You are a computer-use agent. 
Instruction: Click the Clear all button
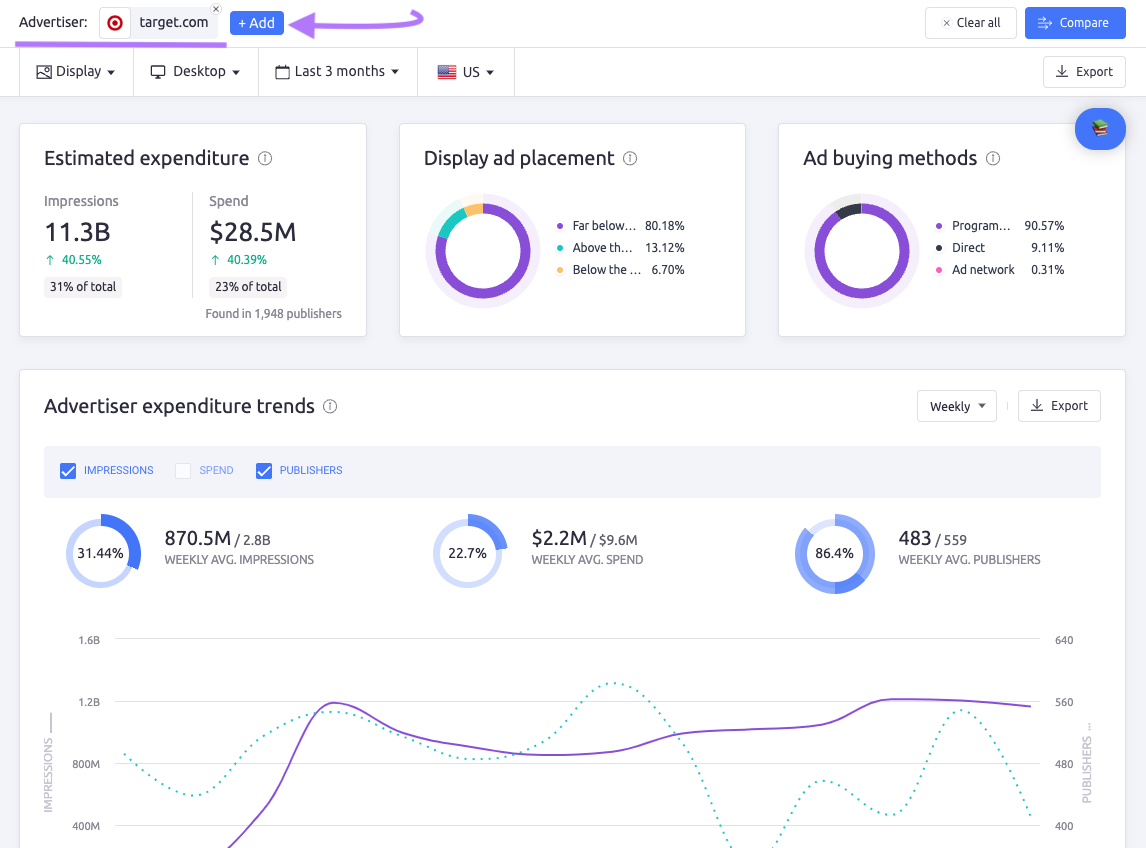971,23
